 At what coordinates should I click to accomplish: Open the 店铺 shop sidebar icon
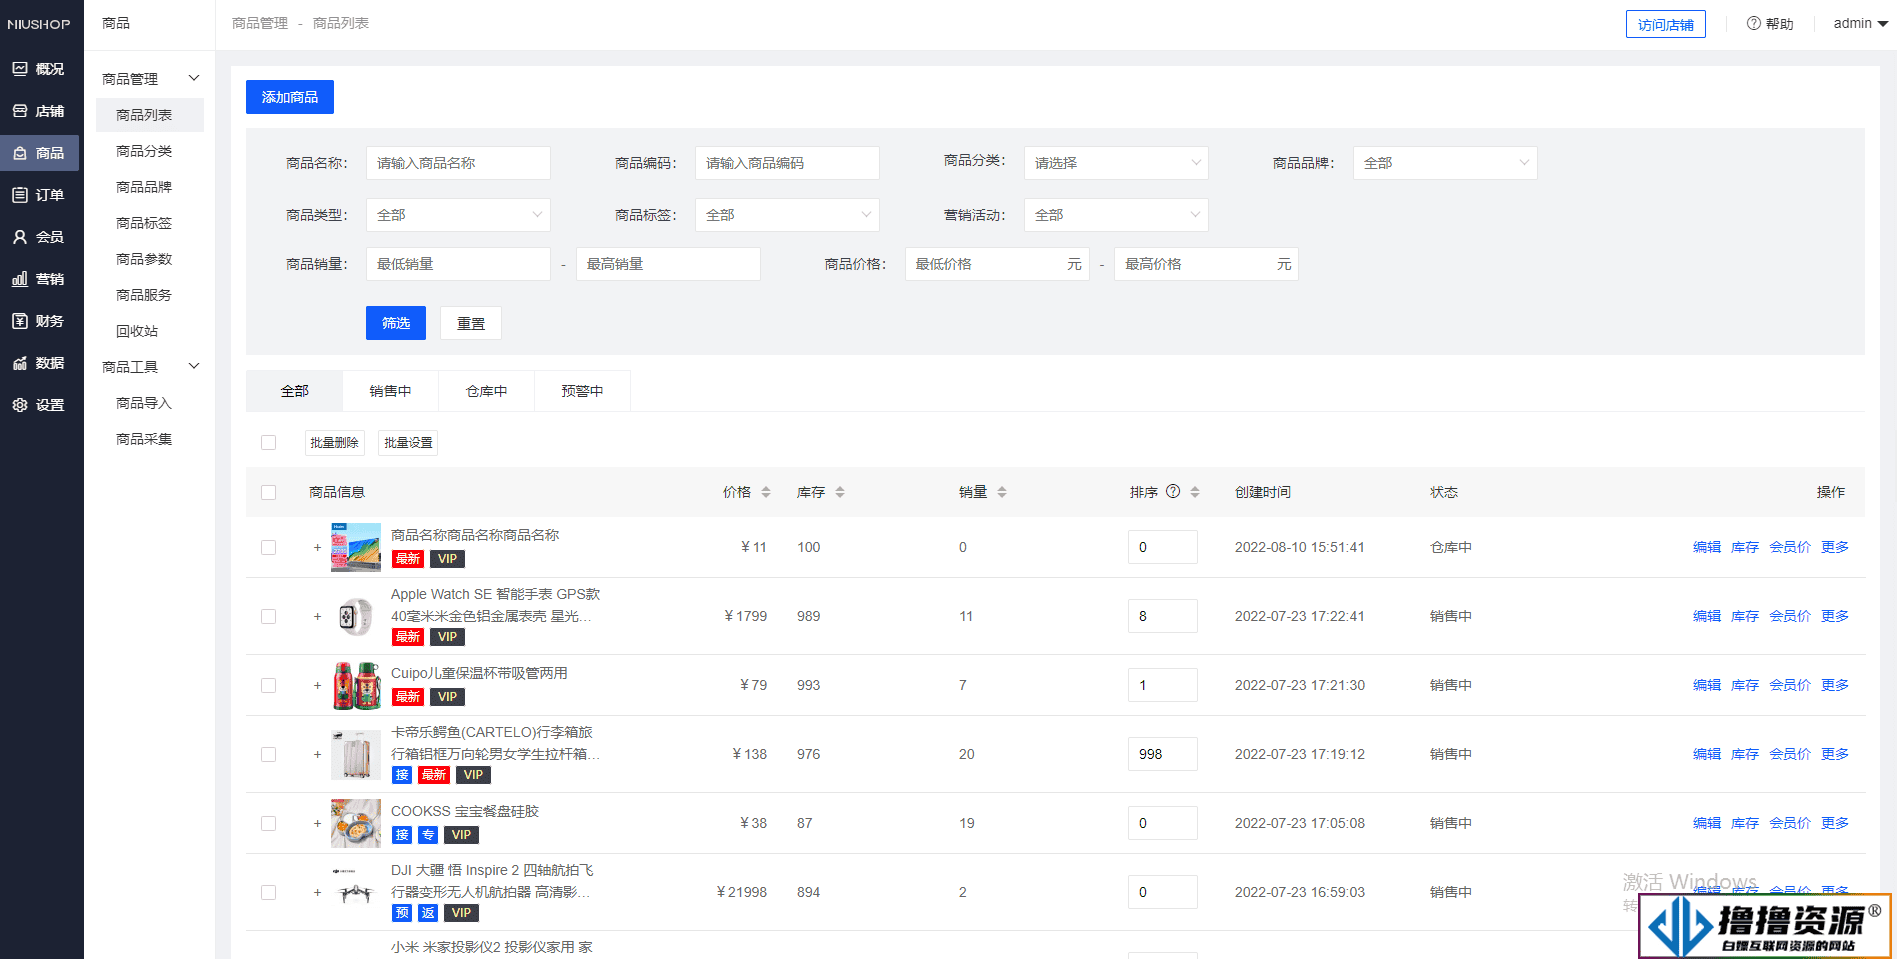(20, 111)
